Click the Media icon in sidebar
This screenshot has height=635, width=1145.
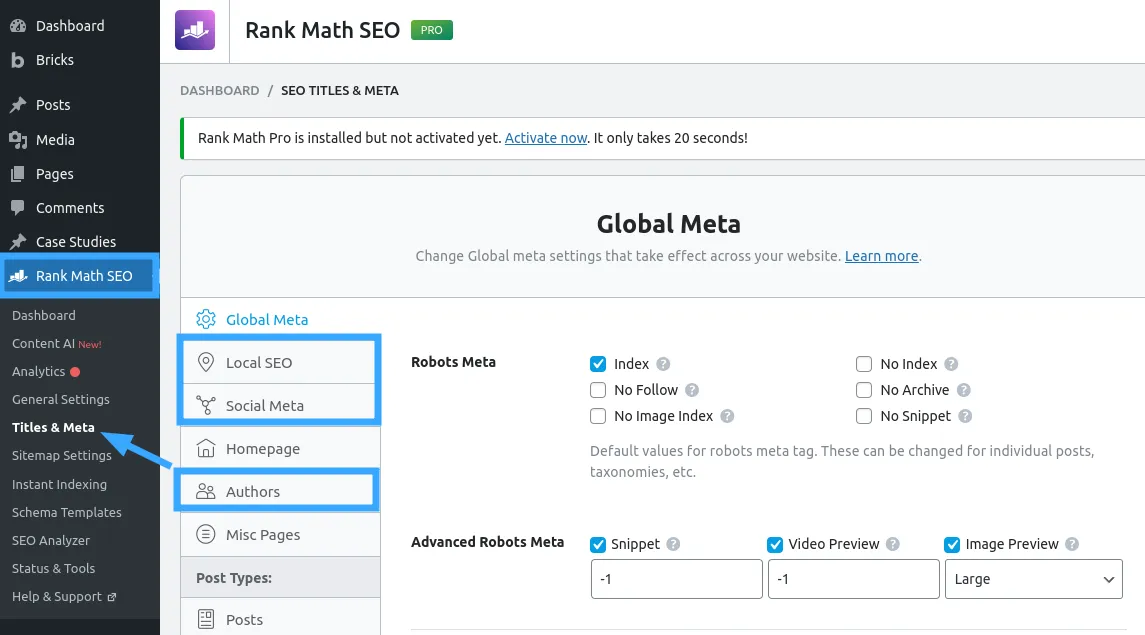[18, 139]
